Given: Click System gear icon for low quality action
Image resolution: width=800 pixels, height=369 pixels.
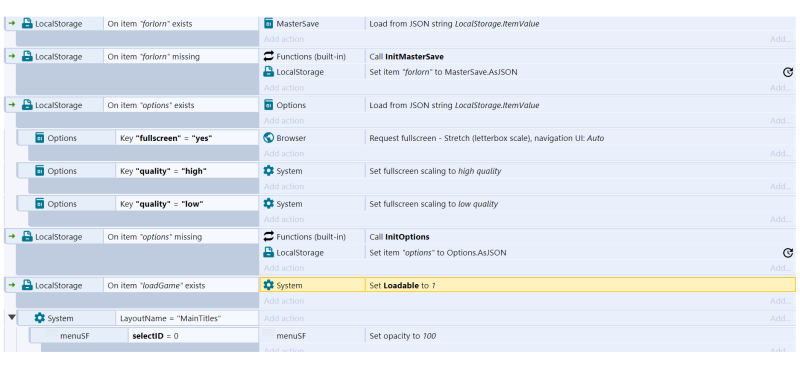Looking at the screenshot, I should (268, 204).
